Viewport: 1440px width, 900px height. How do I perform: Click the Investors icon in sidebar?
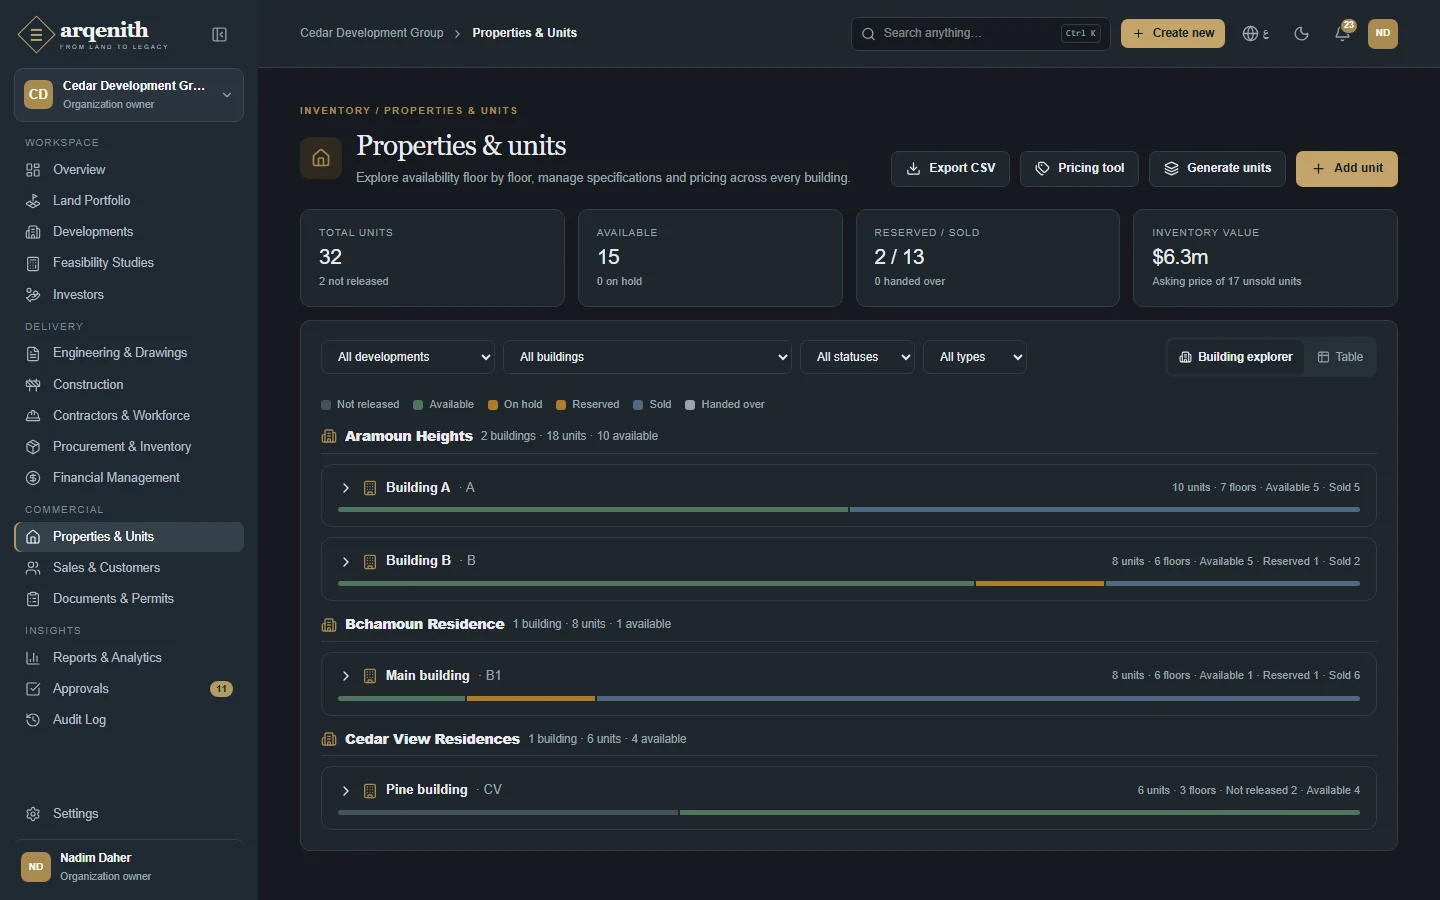(x=33, y=295)
